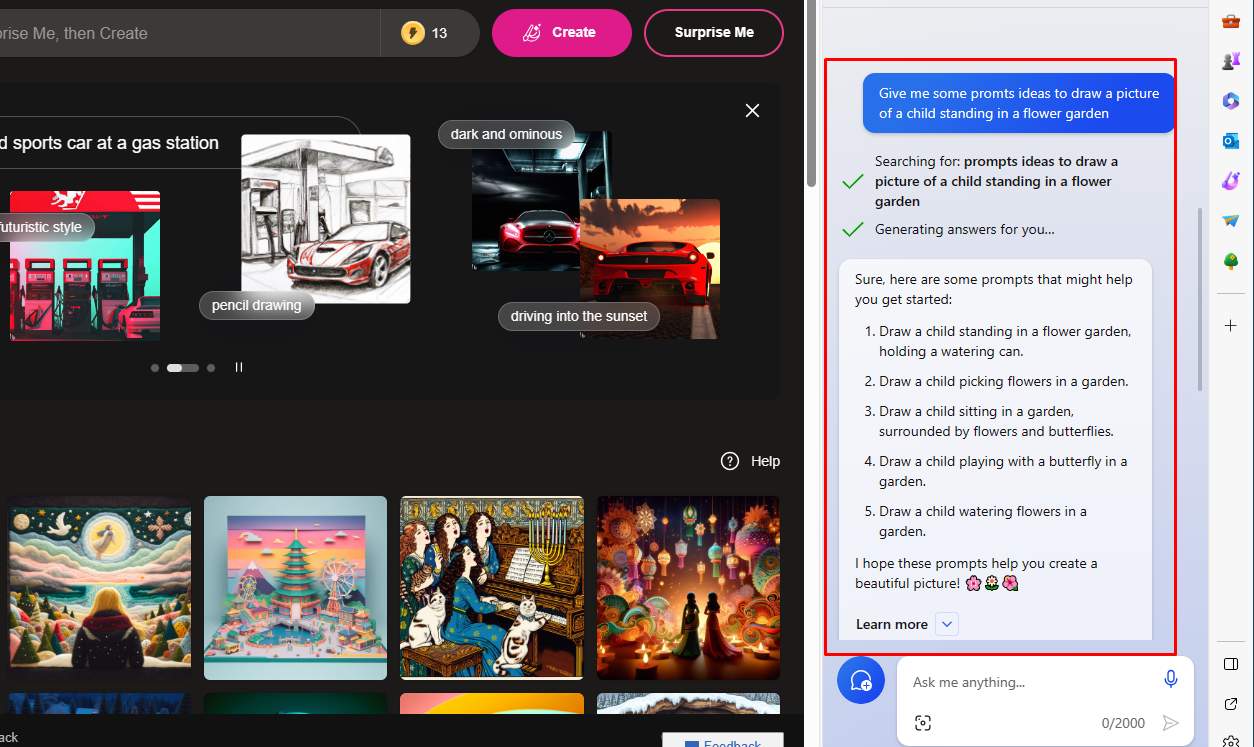Select the 'futuristic style' tag
The width and height of the screenshot is (1254, 747).
pos(45,227)
